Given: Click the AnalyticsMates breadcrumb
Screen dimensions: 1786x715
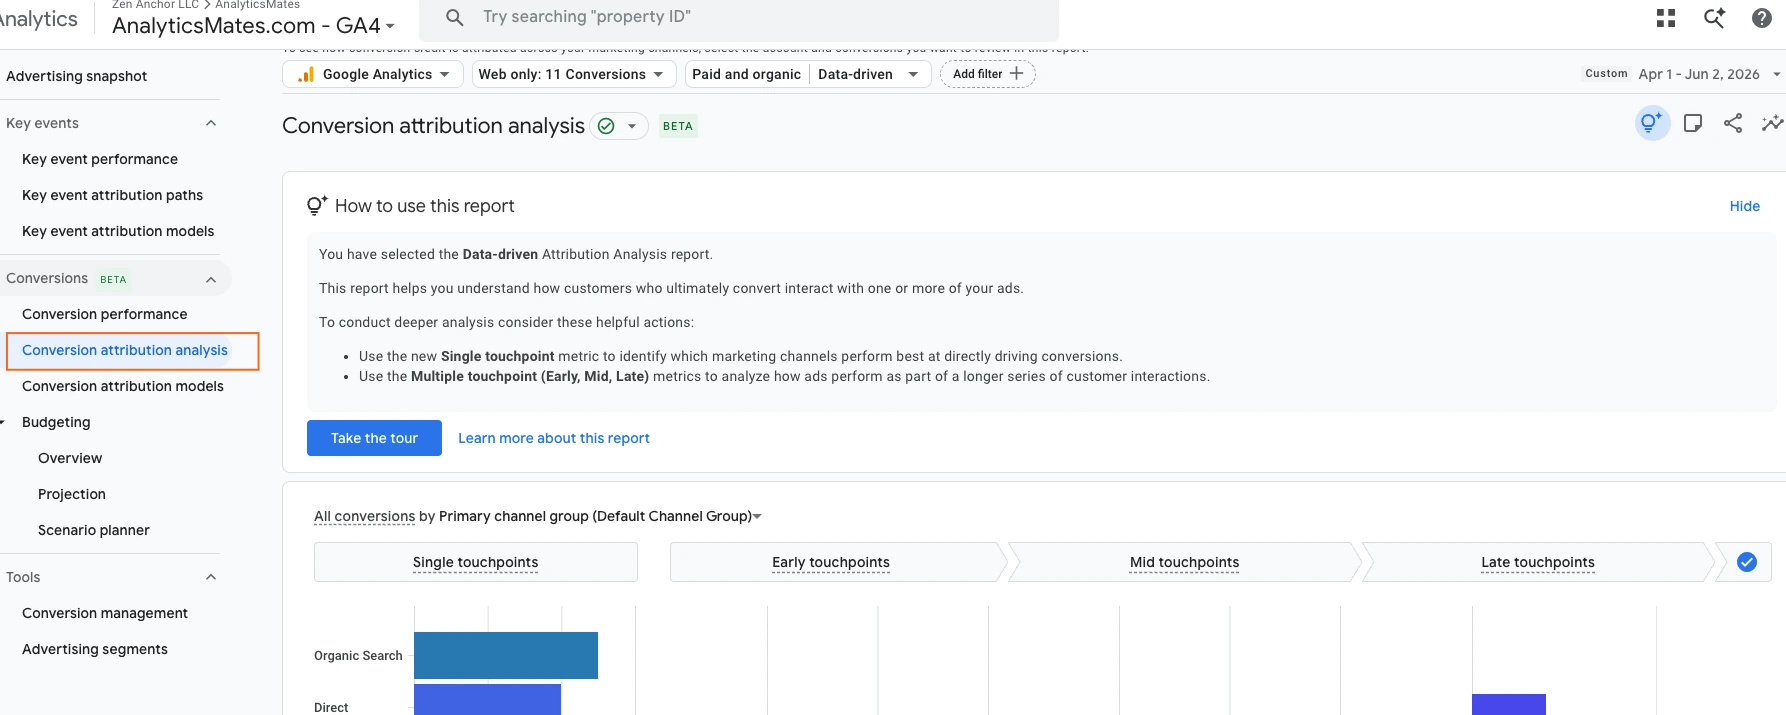Looking at the screenshot, I should click(x=257, y=5).
